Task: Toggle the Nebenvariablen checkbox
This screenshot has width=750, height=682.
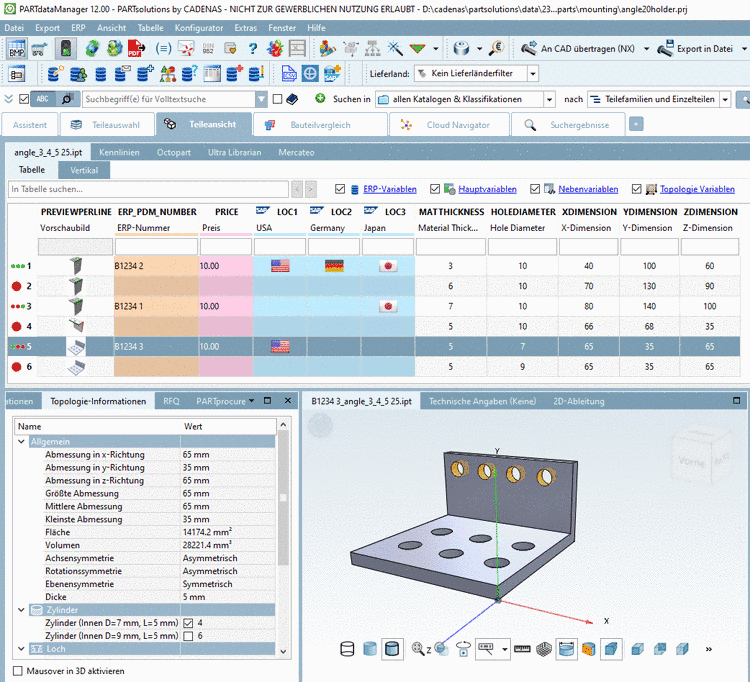Action: click(535, 189)
